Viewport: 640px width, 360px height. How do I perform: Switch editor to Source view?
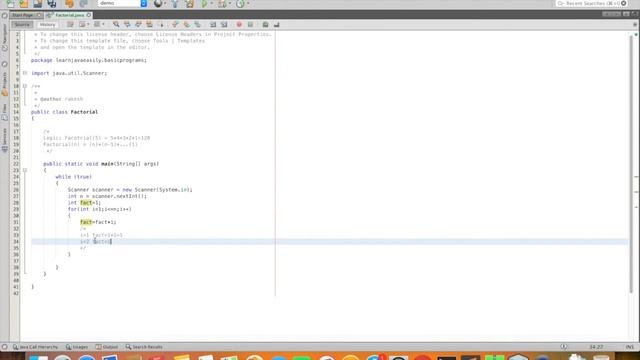pos(22,24)
